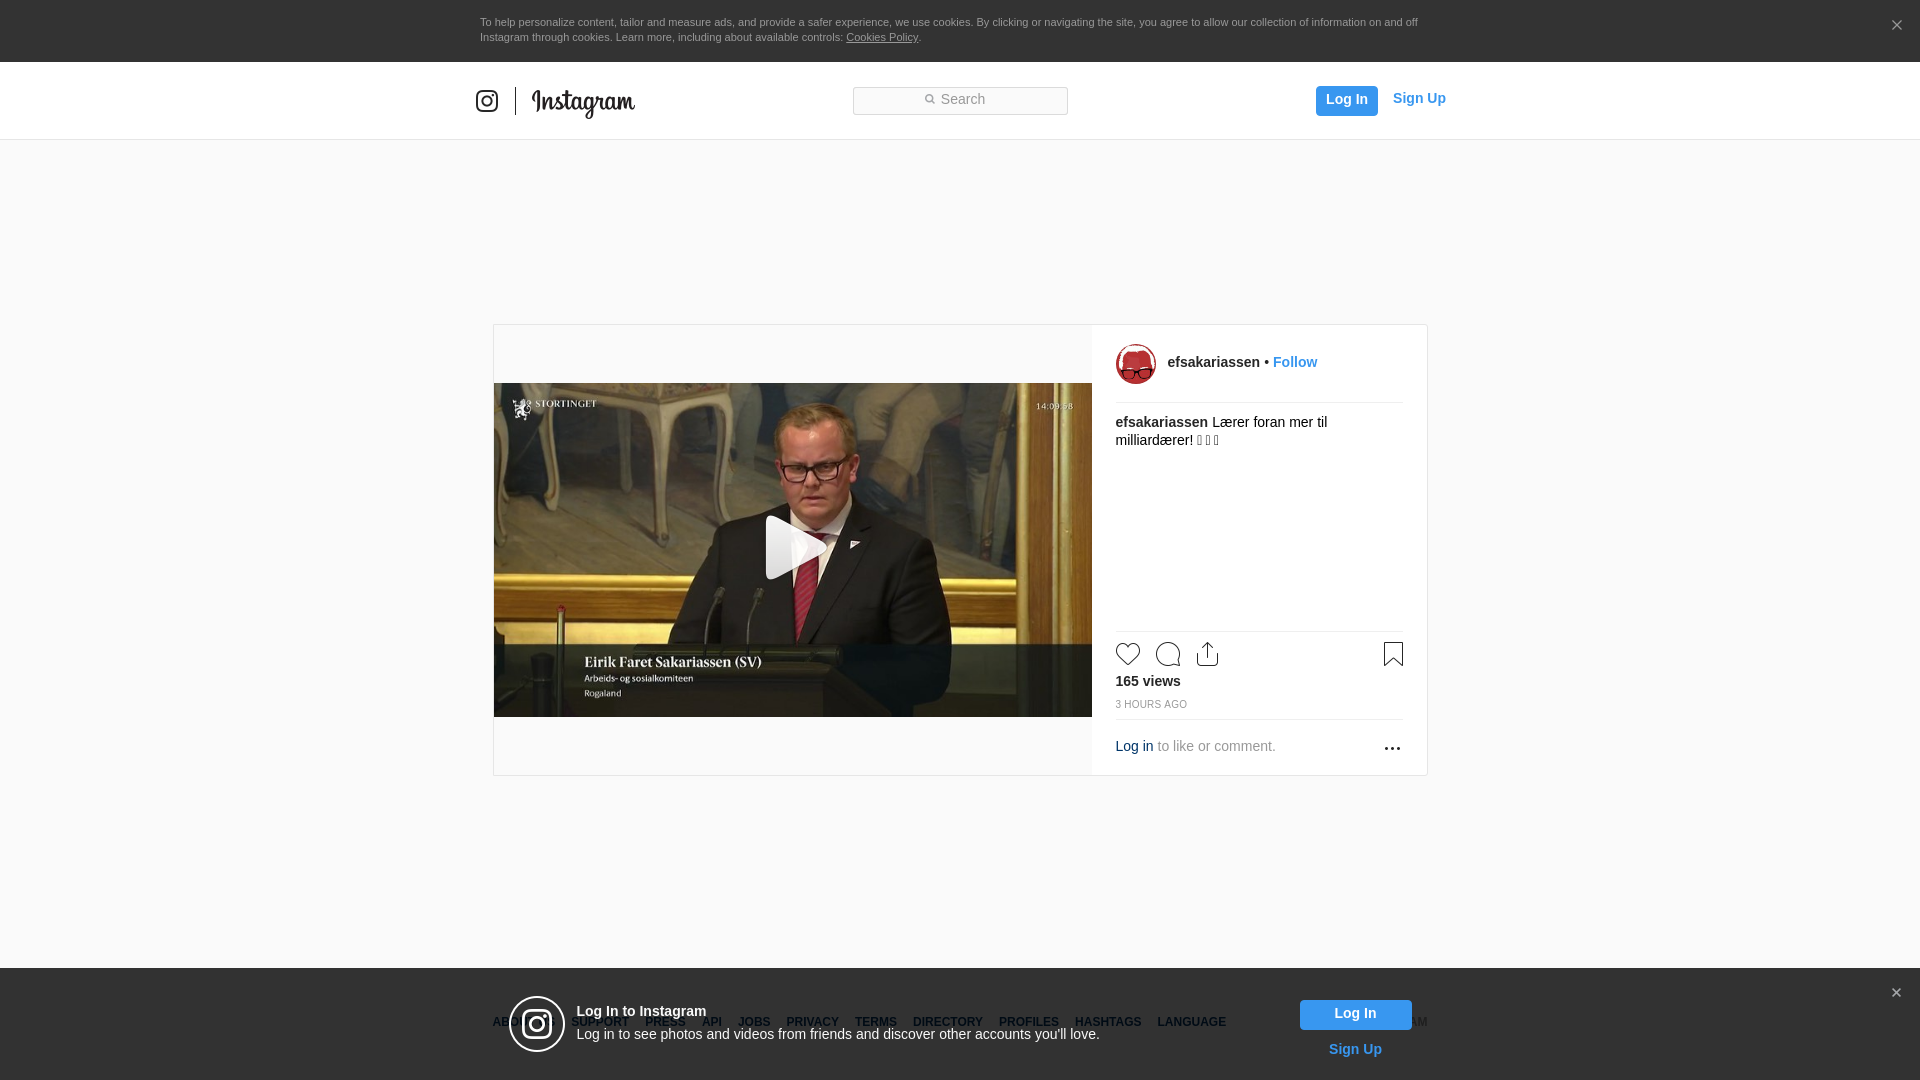
Task: Click the Sign Up link in the header
Action: click(x=1419, y=98)
